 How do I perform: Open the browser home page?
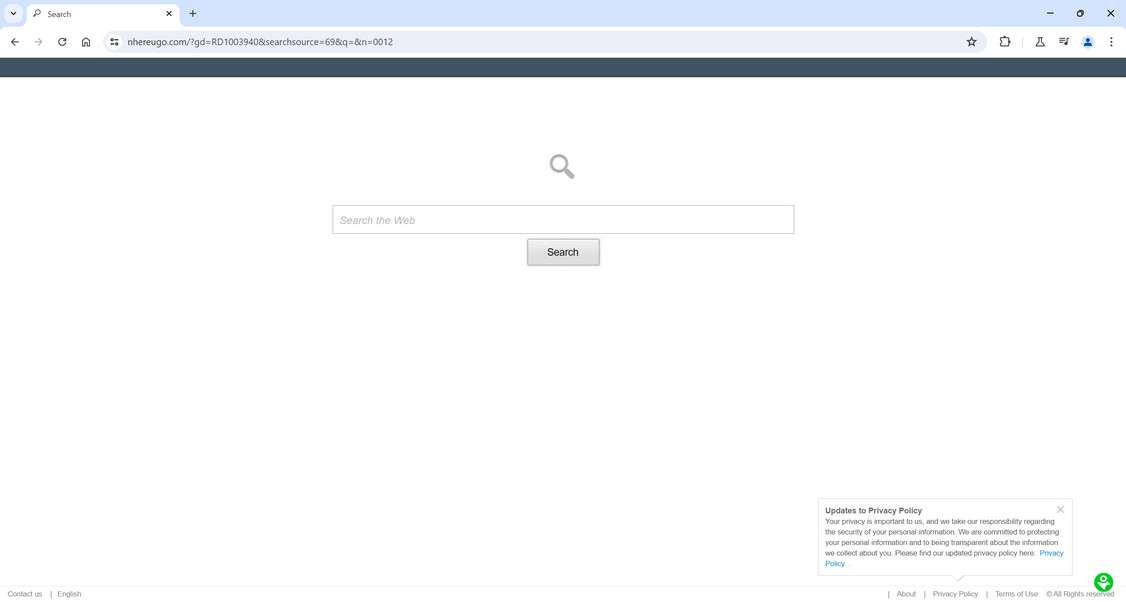click(85, 42)
